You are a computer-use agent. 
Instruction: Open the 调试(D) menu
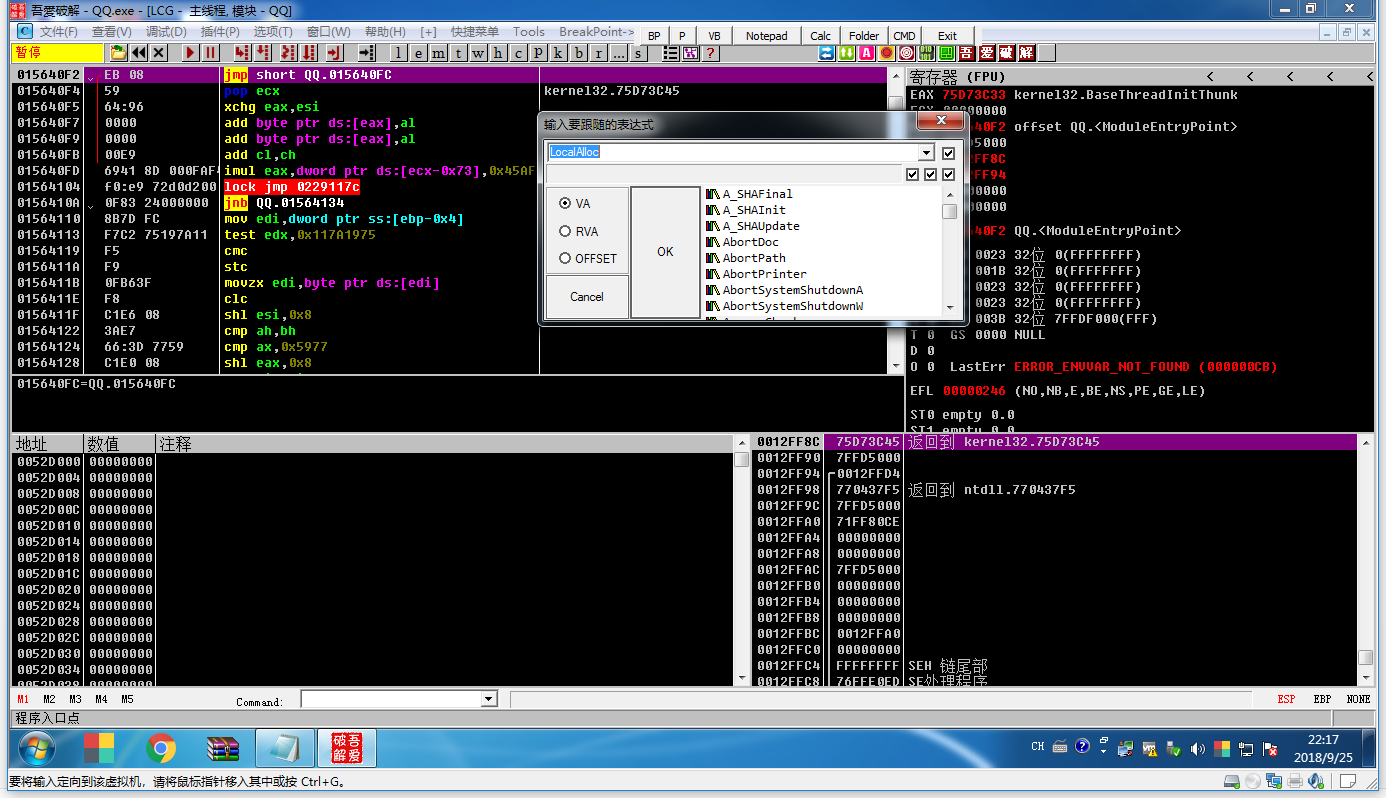165,32
